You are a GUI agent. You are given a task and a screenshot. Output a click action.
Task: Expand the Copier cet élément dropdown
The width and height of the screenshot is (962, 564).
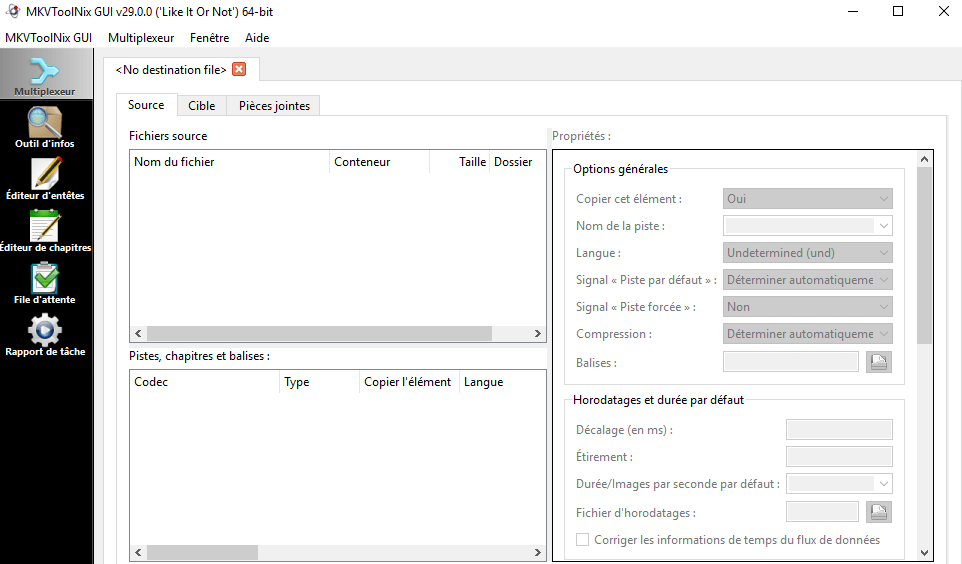pyautogui.click(x=808, y=199)
